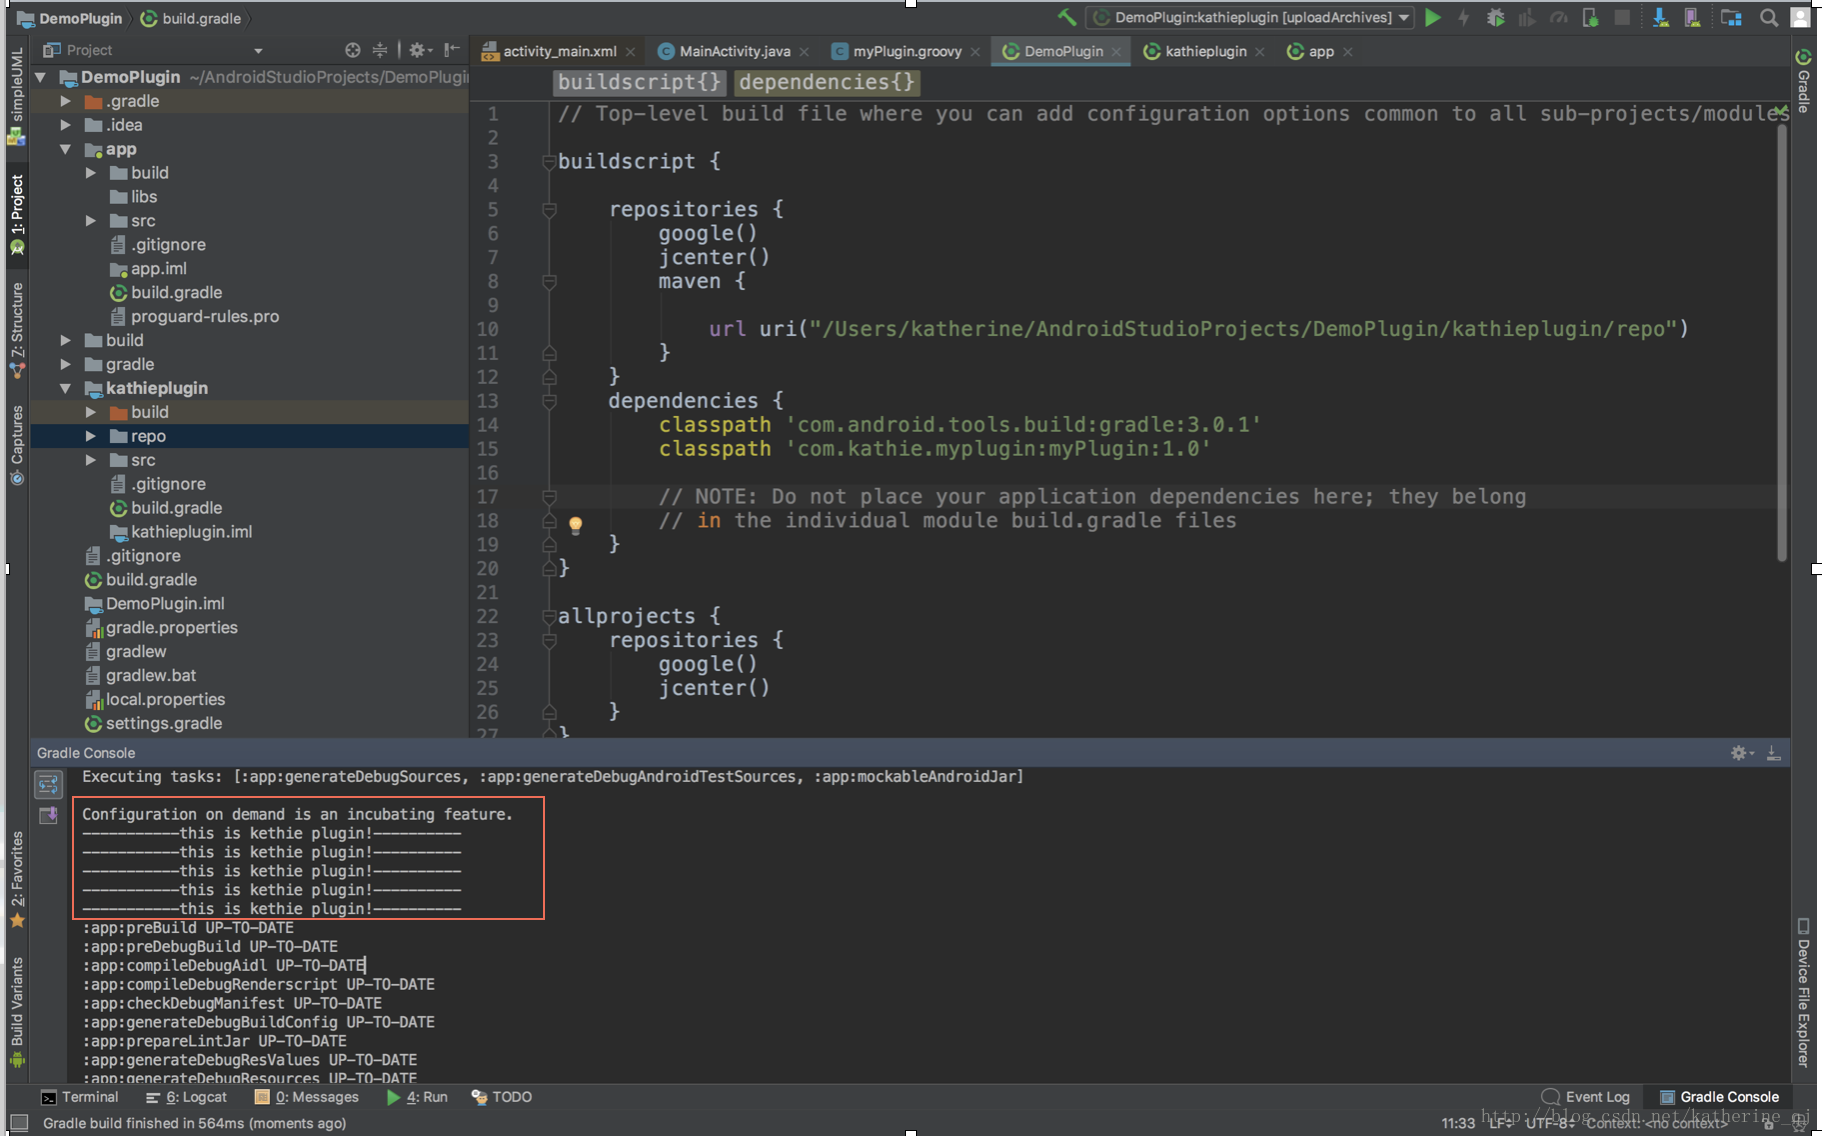
Task: Open the Build Variants side panel
Action: 17,1012
